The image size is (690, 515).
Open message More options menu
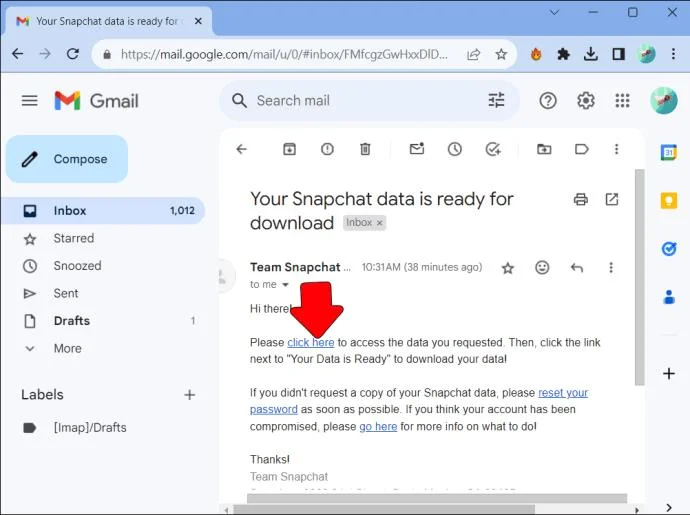pyautogui.click(x=611, y=268)
